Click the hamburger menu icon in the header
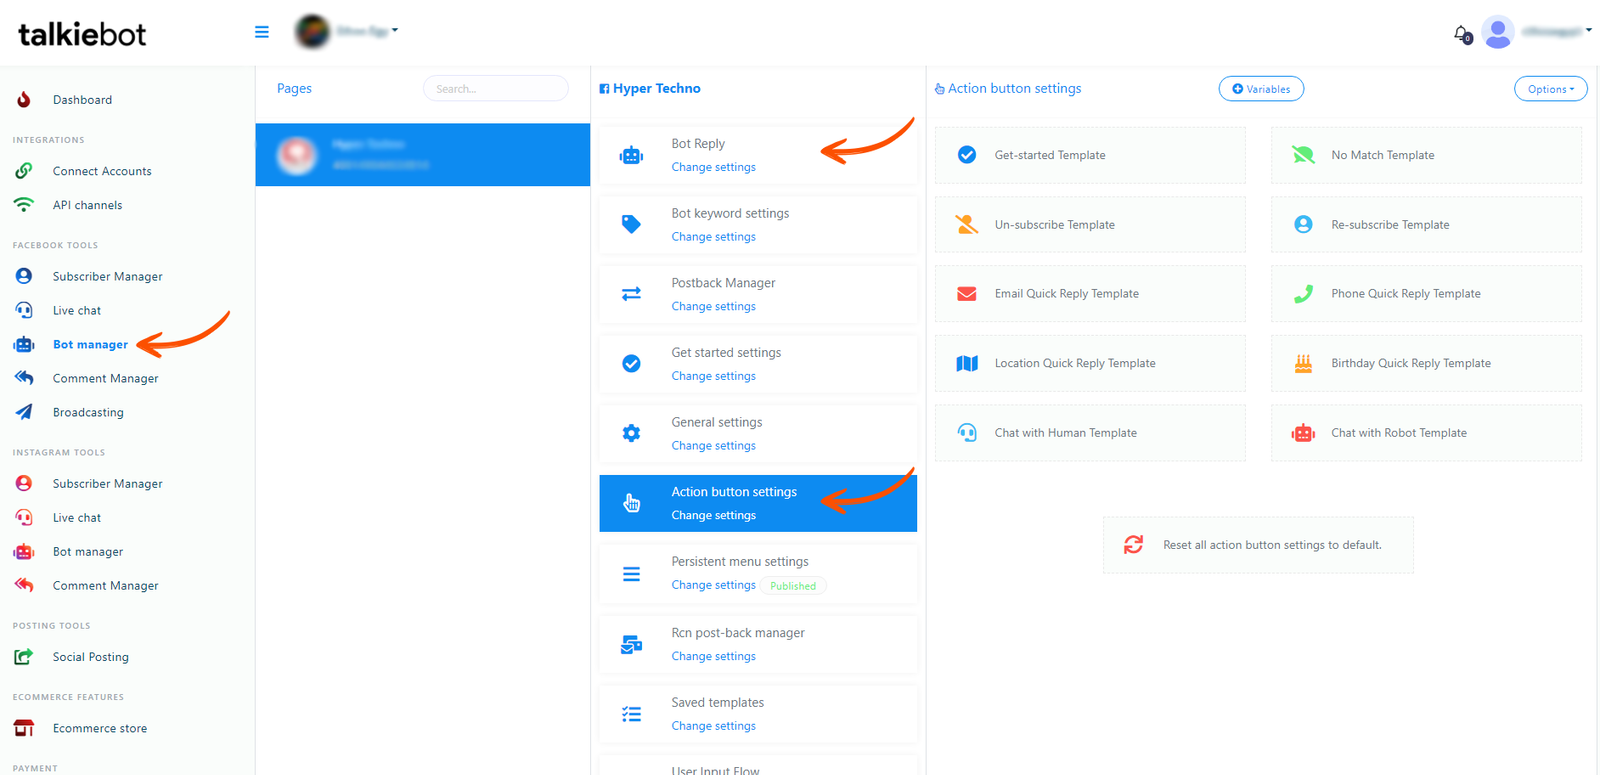Screen dimensions: 1600x775 [x=262, y=32]
